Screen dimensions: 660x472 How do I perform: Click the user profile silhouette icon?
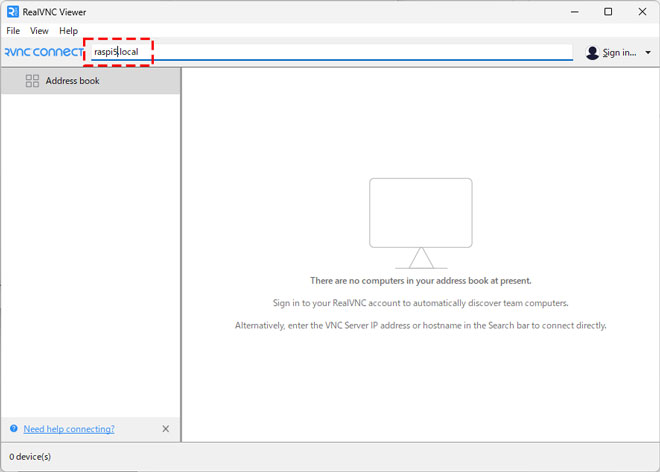(592, 53)
